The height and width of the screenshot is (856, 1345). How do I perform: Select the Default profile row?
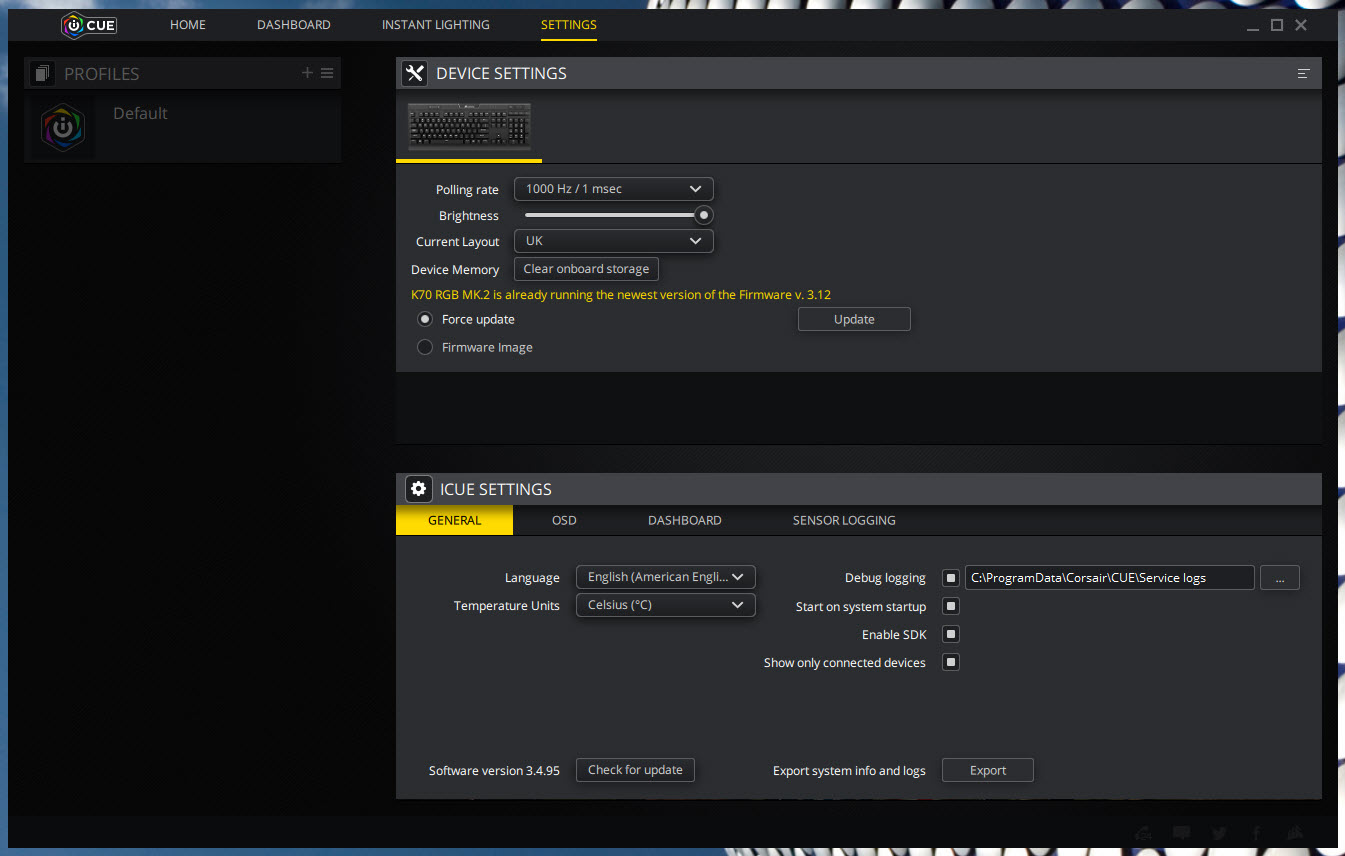click(x=182, y=128)
